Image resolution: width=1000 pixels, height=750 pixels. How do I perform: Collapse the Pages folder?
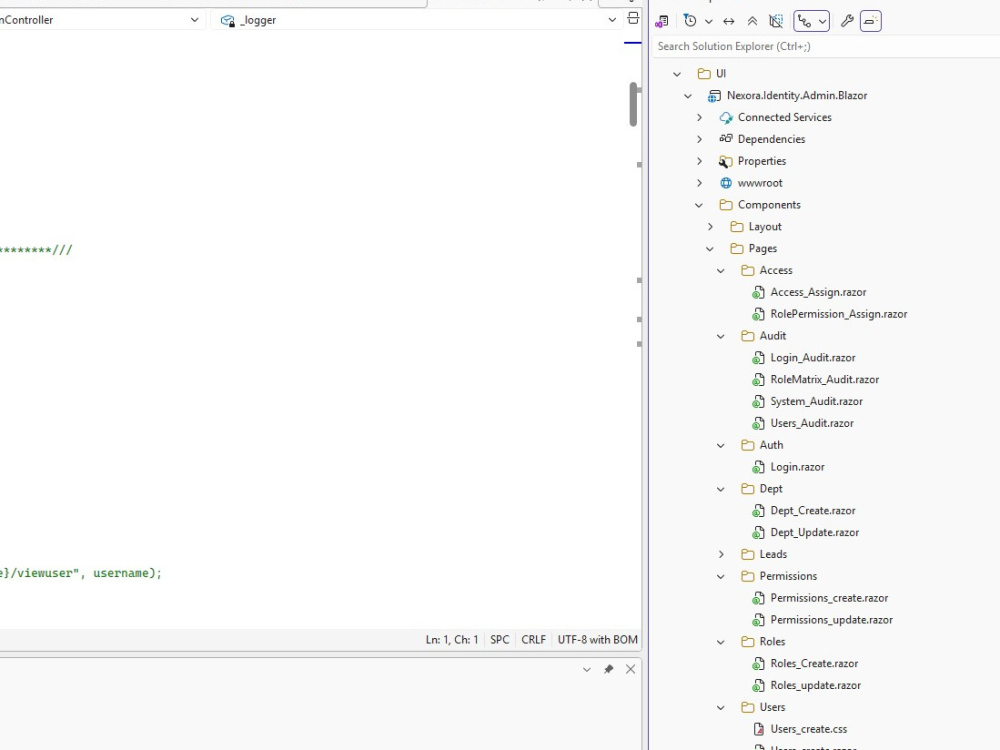tap(710, 249)
